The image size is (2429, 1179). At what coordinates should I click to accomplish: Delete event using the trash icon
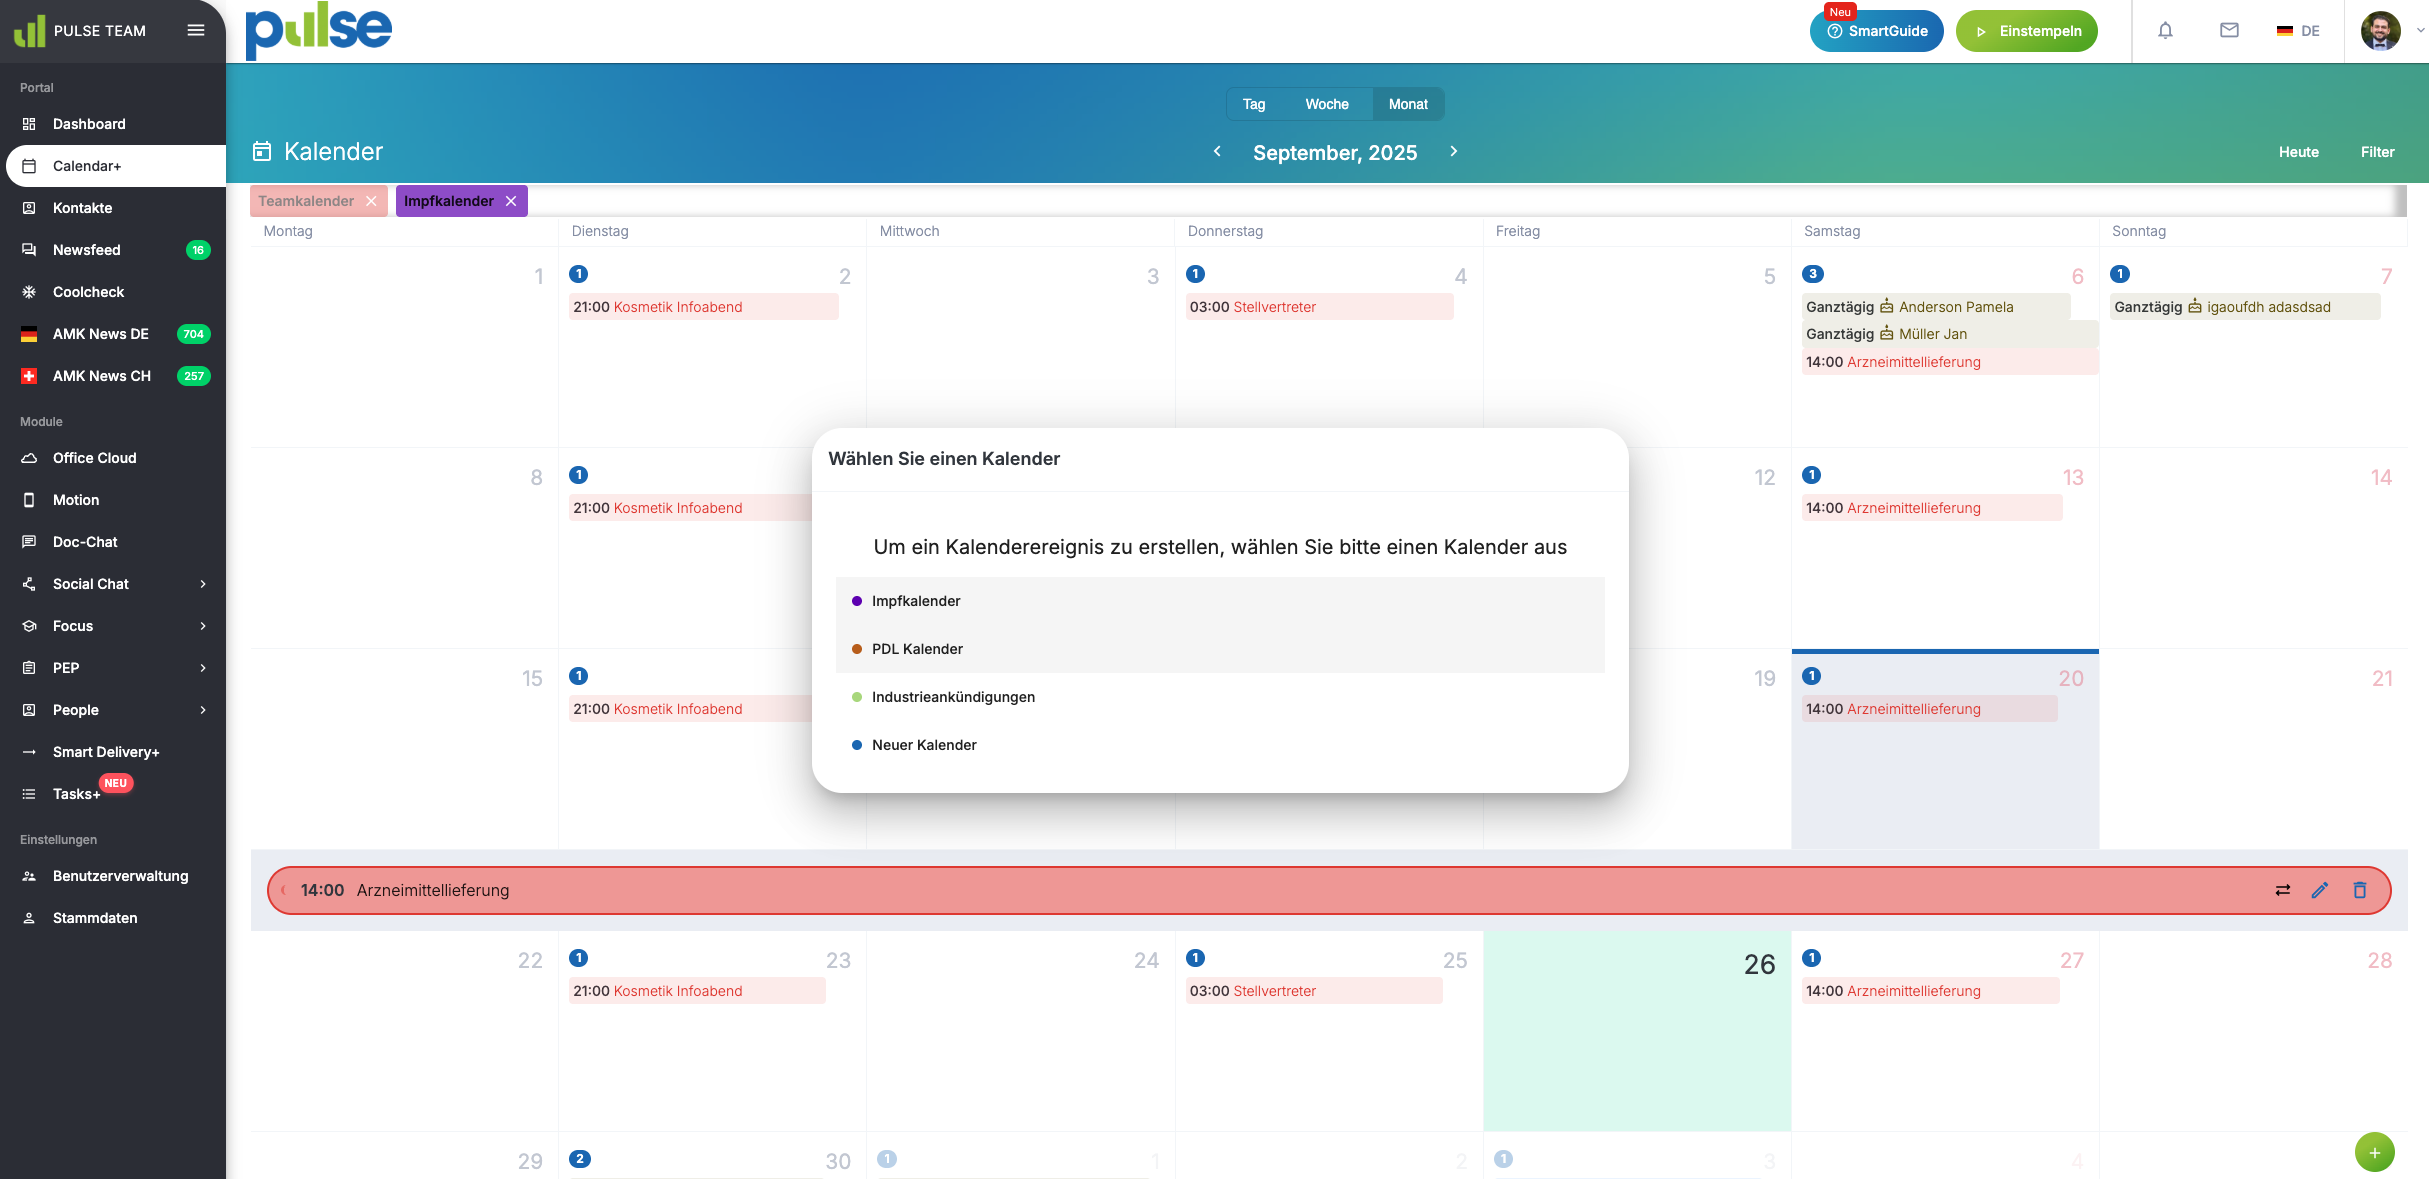(2360, 890)
